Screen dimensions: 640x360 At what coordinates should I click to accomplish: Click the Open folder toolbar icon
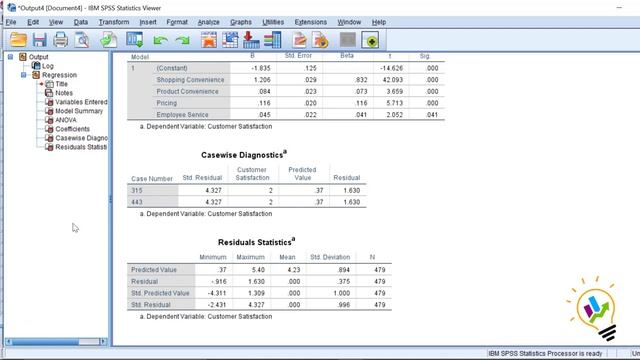pos(18,40)
